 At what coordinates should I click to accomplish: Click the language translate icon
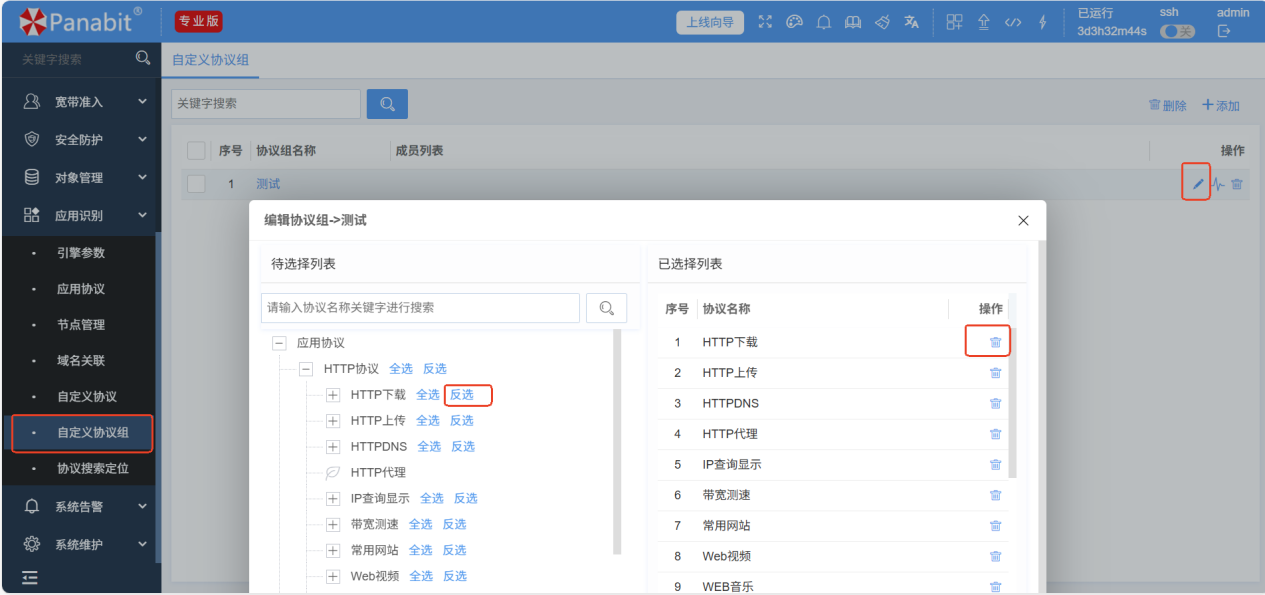(911, 22)
